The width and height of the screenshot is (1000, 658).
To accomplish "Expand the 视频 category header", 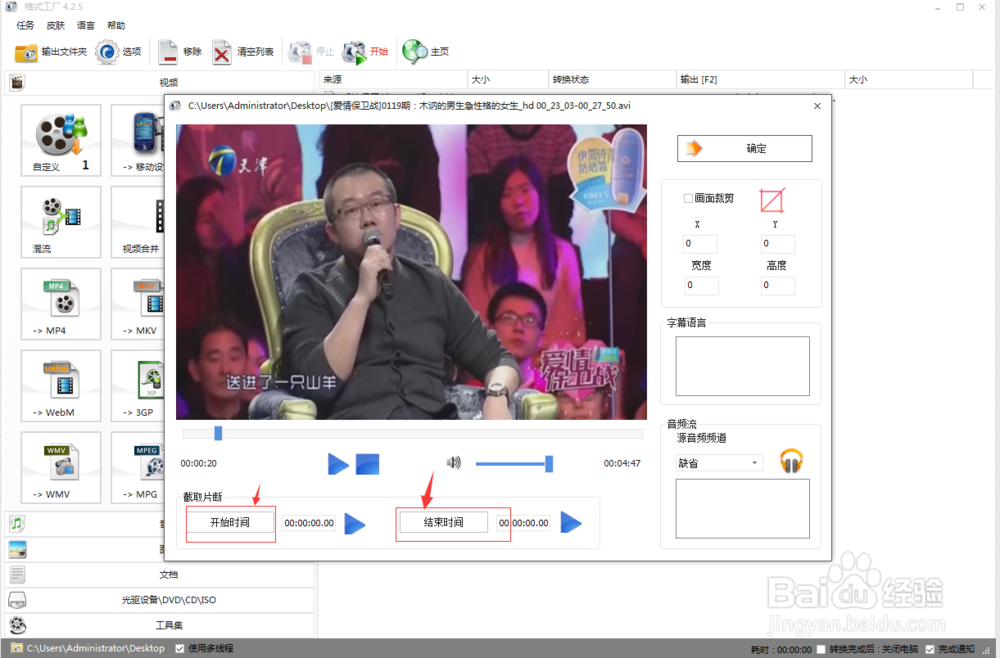I will click(159, 82).
